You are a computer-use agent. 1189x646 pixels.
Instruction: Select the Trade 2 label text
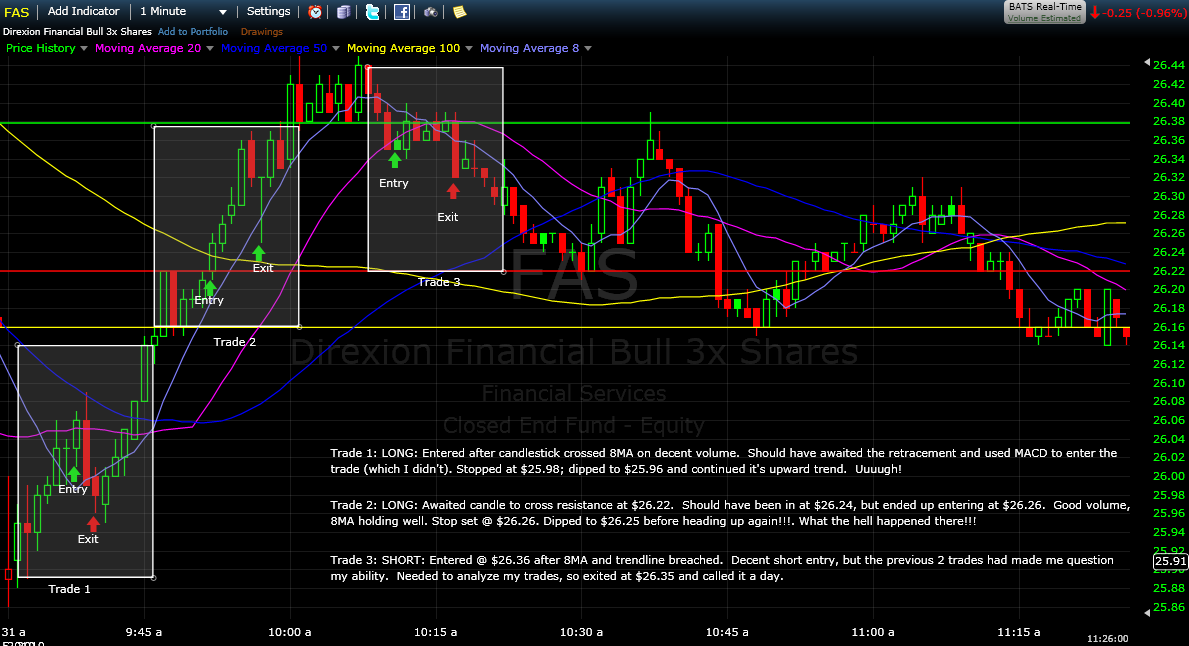tap(234, 342)
